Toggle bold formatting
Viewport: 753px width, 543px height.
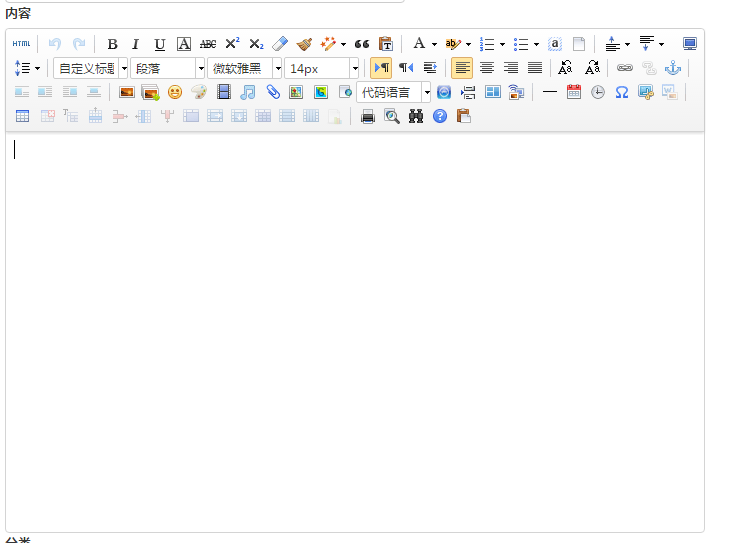[112, 44]
